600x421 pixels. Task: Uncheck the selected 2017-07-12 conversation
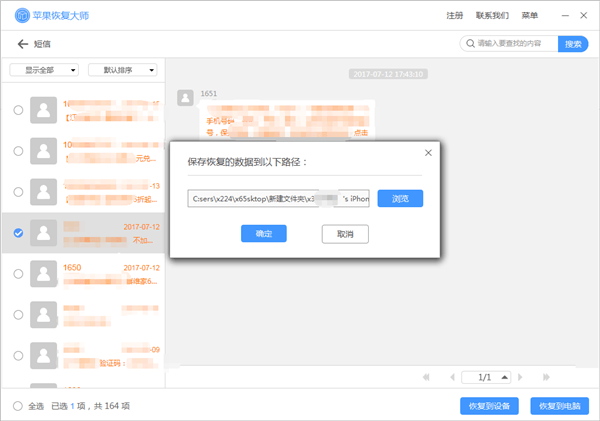[x=19, y=233]
